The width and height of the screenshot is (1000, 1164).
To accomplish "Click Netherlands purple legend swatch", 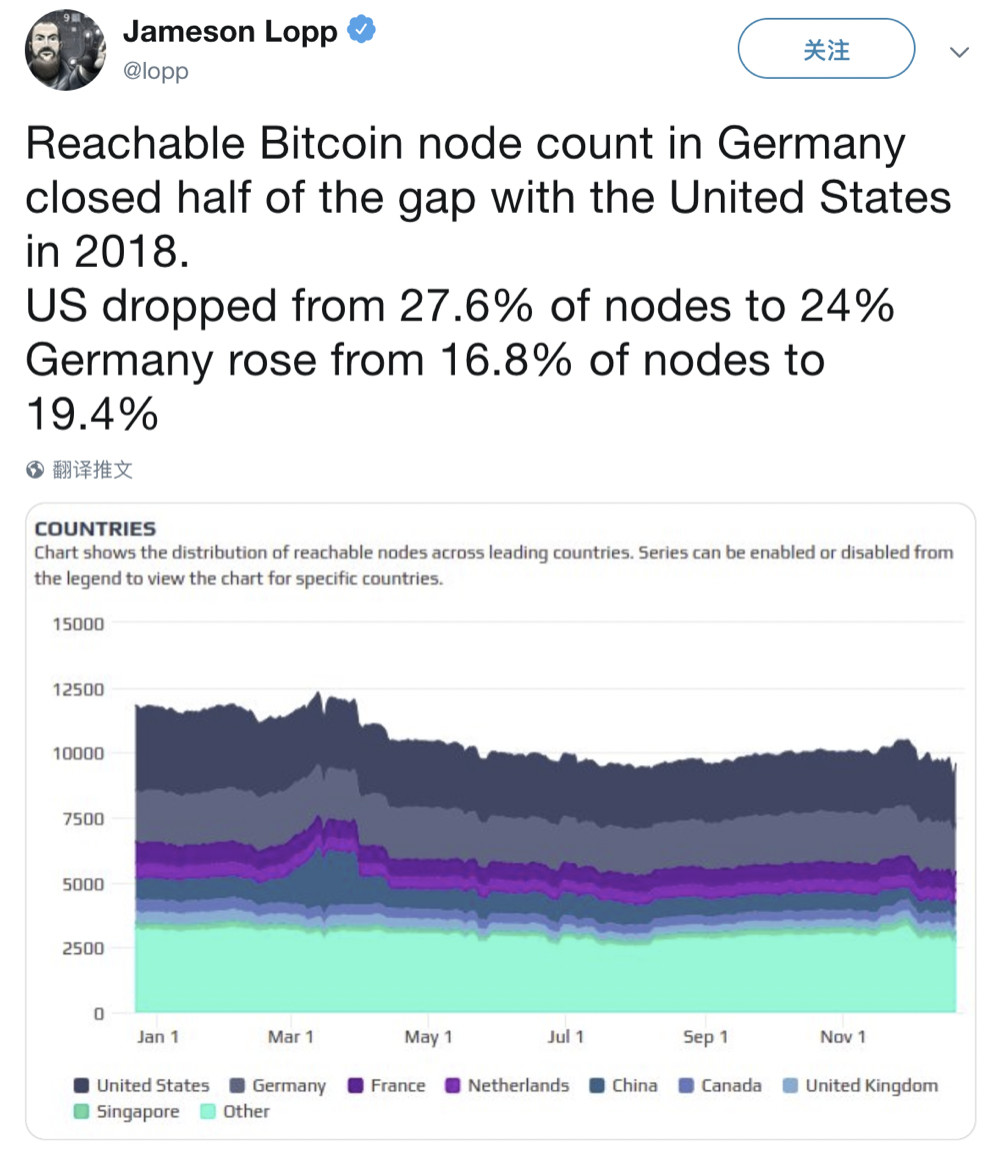I will tap(453, 1085).
